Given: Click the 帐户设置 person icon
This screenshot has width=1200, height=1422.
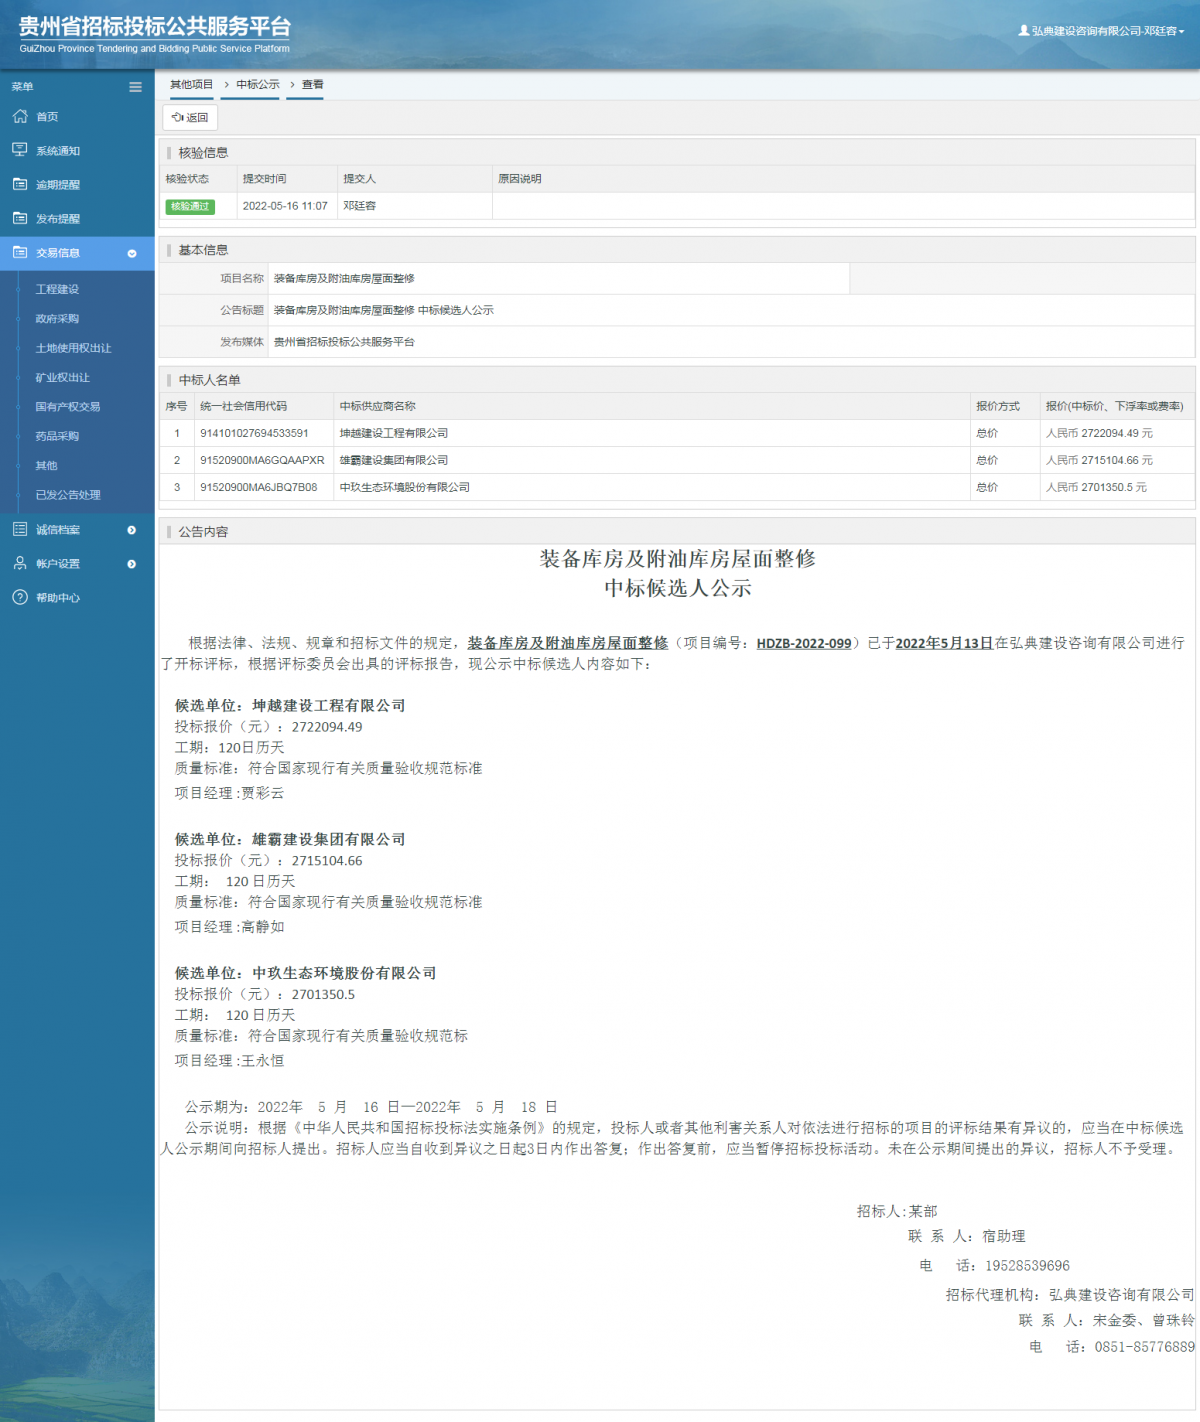Looking at the screenshot, I should 20,563.
